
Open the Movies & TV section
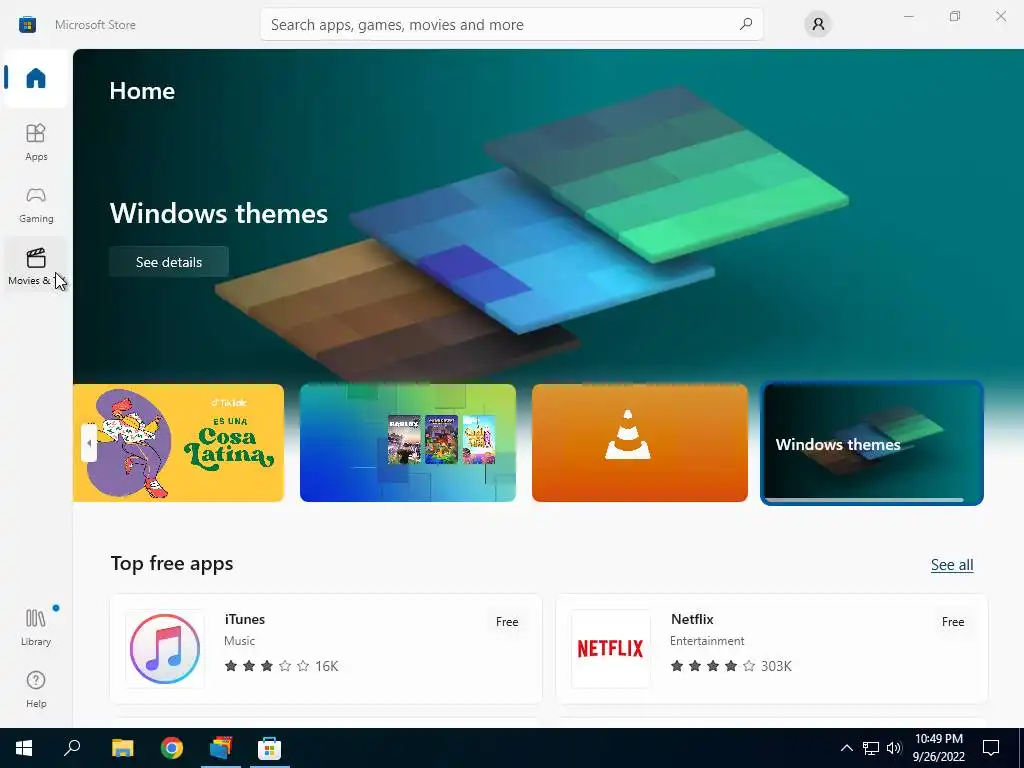click(36, 266)
